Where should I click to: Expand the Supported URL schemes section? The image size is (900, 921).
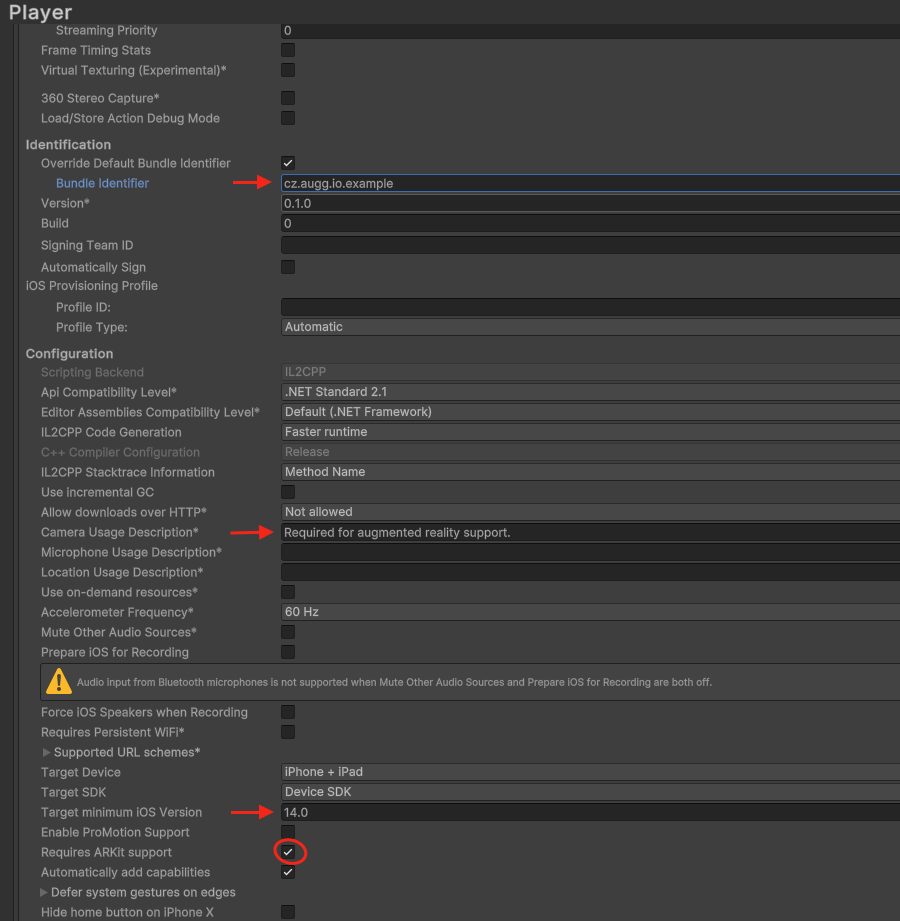coord(46,752)
